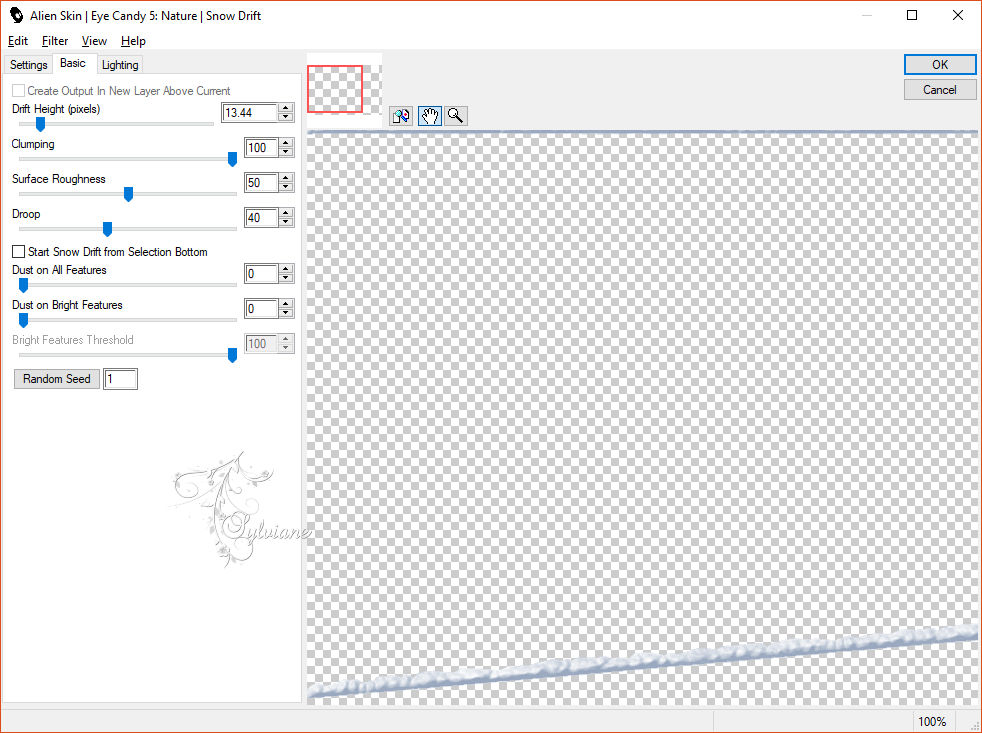Click the Clumping slider handle

(x=232, y=160)
